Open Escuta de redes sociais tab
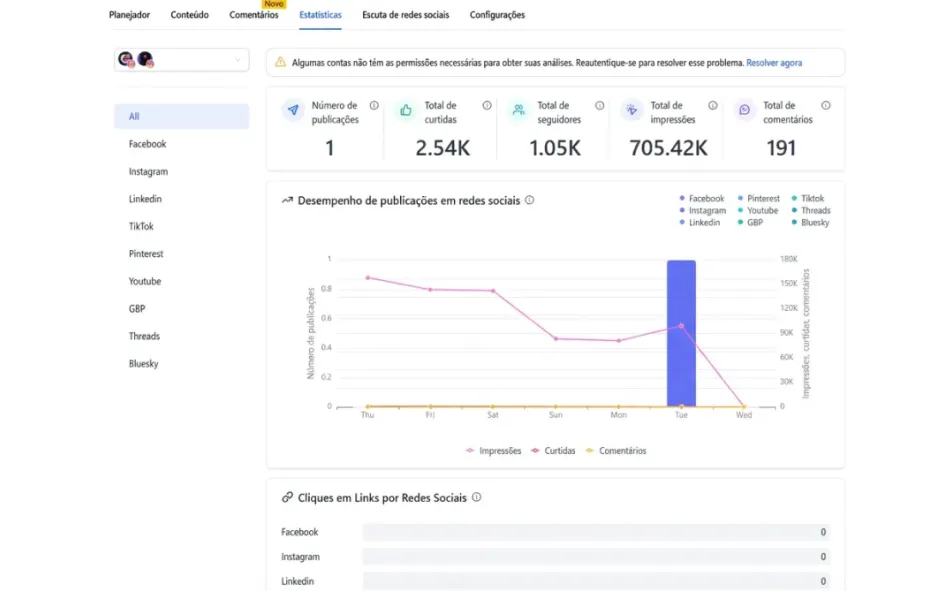This screenshot has height=591, width=945. click(x=405, y=14)
